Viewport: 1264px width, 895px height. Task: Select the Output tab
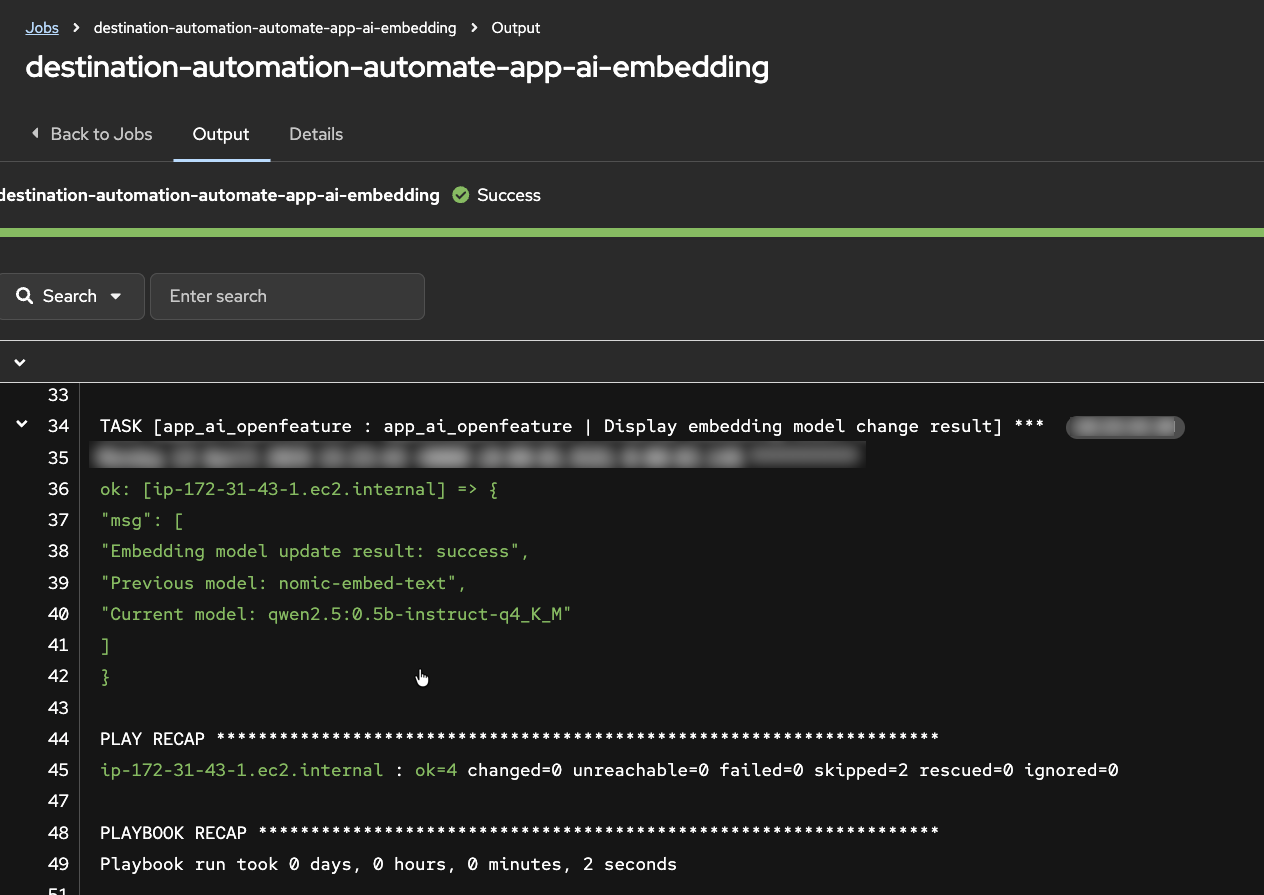click(x=220, y=134)
